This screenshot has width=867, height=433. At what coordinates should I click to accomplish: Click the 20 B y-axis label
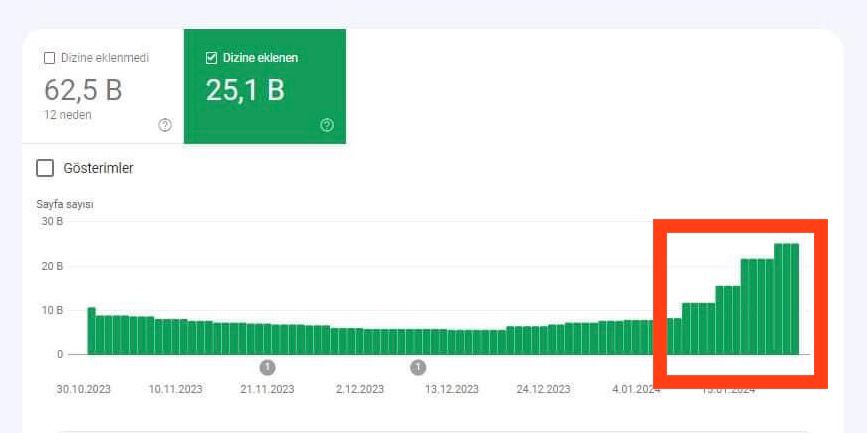53,266
